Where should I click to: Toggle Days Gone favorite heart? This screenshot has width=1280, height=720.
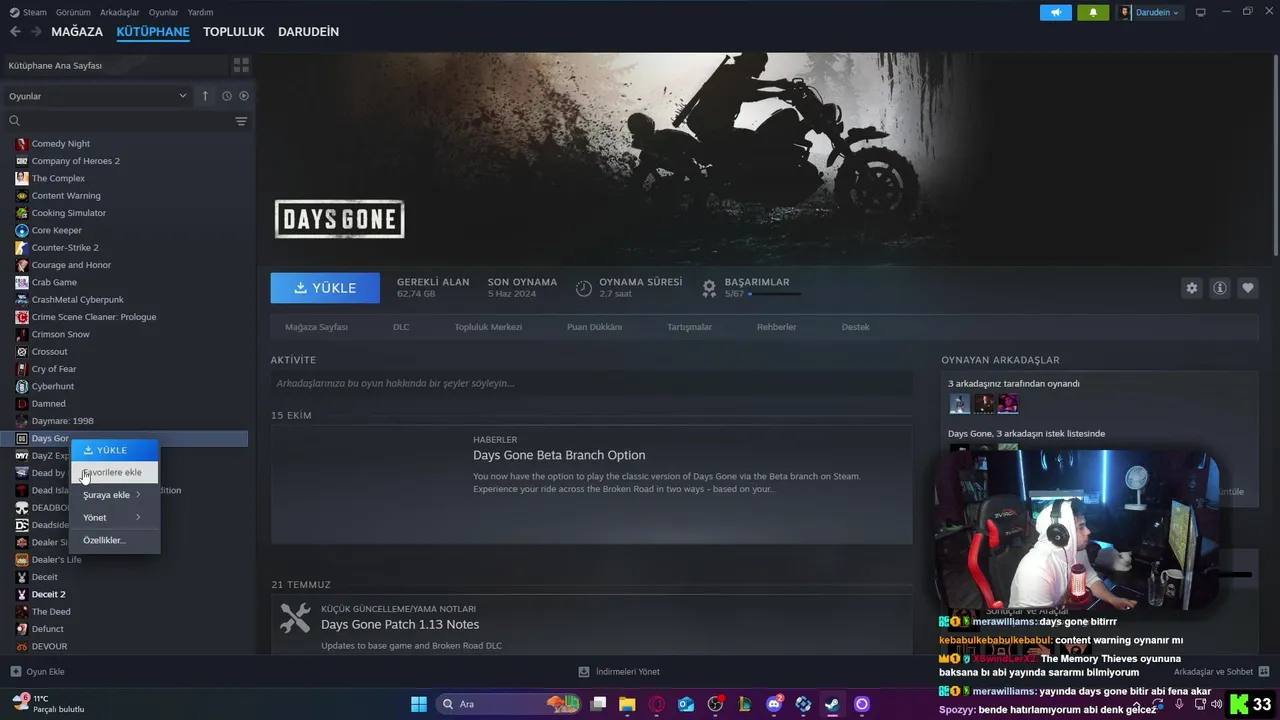(x=1248, y=288)
